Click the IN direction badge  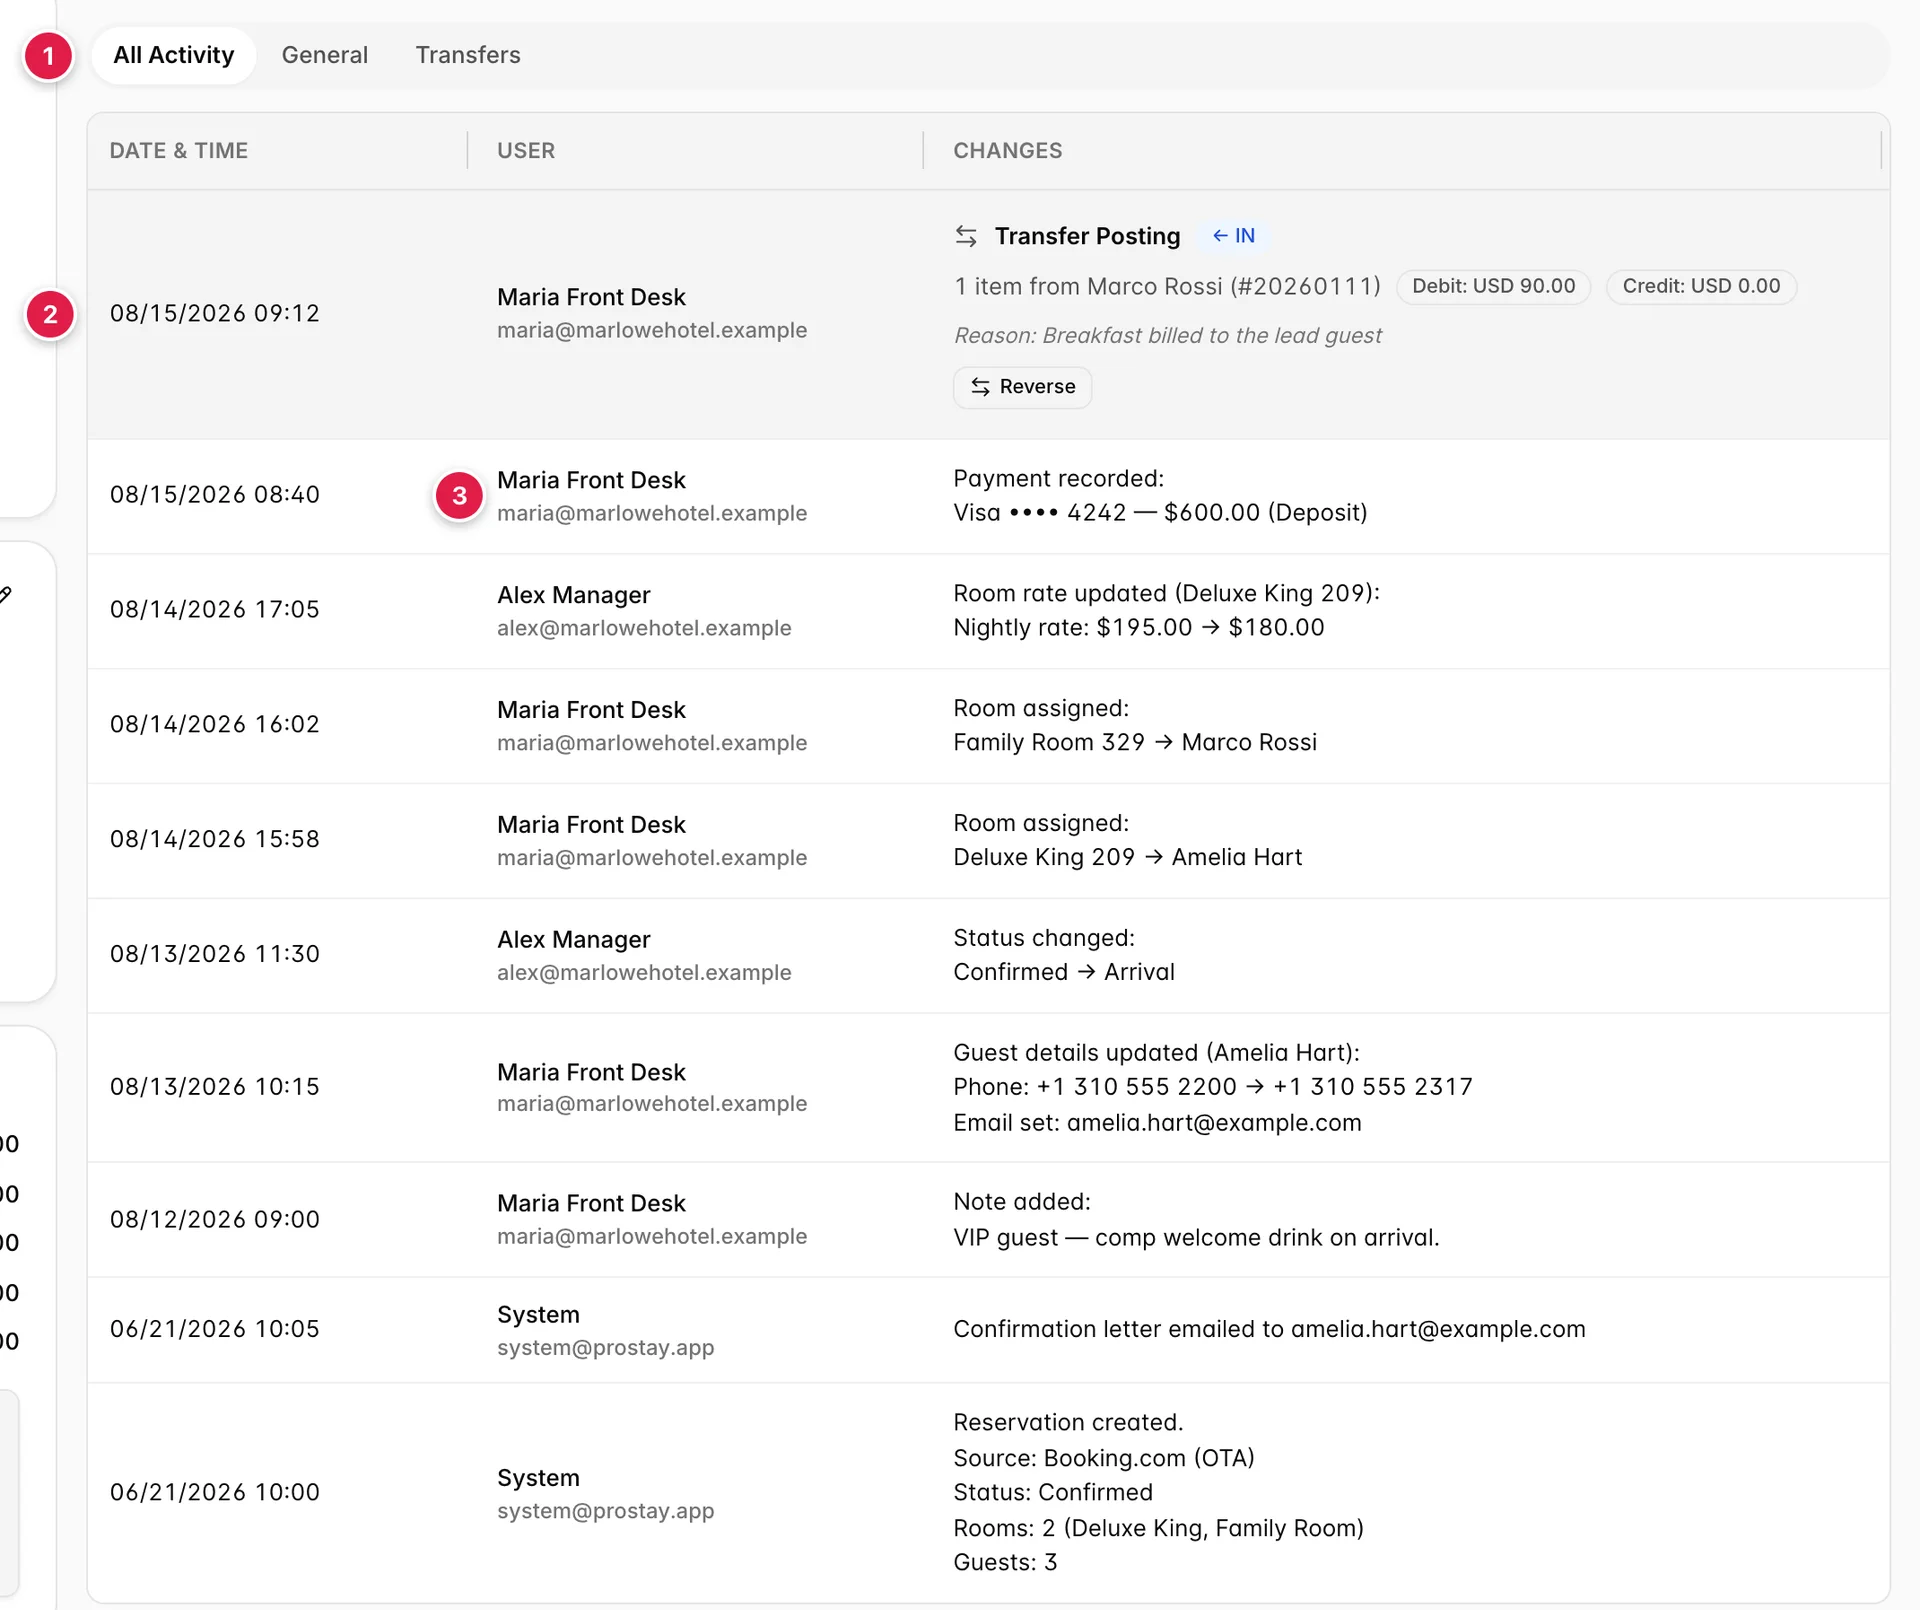[x=1233, y=236]
